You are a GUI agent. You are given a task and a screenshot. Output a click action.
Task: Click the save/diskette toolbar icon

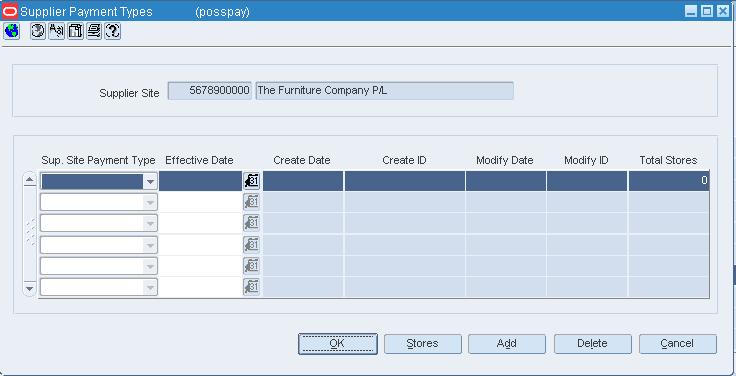pos(76,31)
